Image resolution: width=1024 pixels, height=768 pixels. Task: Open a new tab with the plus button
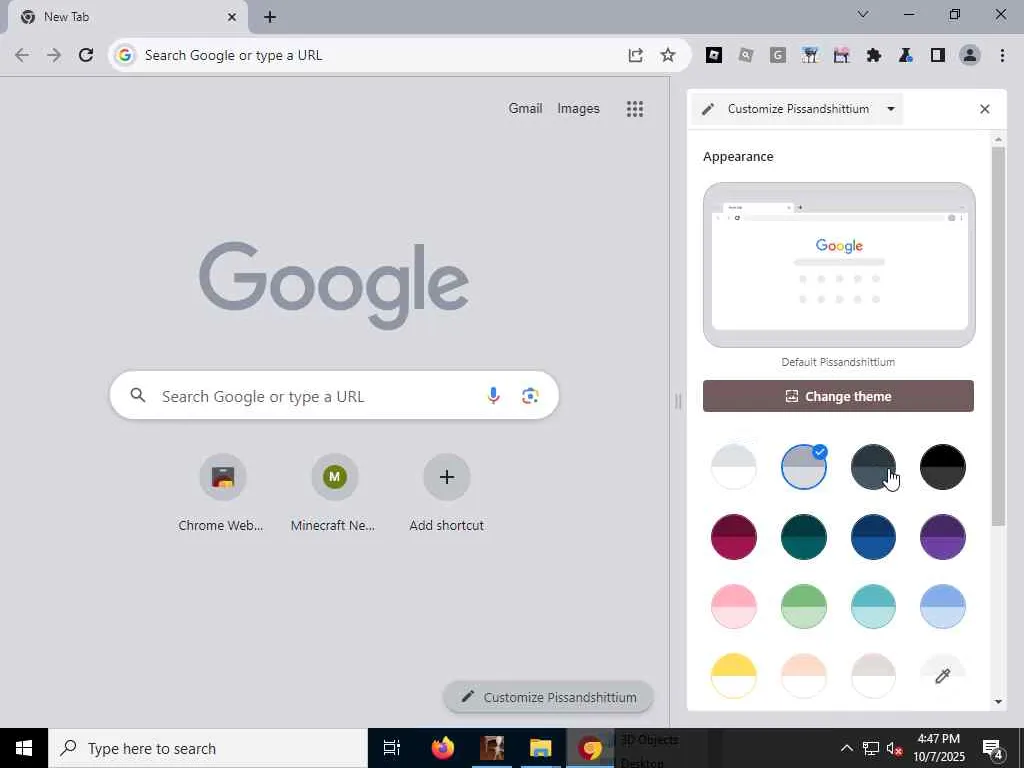point(270,17)
